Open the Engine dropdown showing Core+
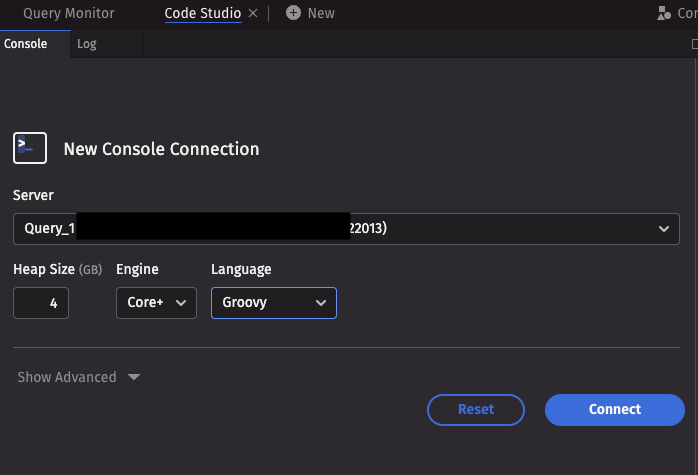Viewport: 698px width, 475px height. (x=156, y=302)
